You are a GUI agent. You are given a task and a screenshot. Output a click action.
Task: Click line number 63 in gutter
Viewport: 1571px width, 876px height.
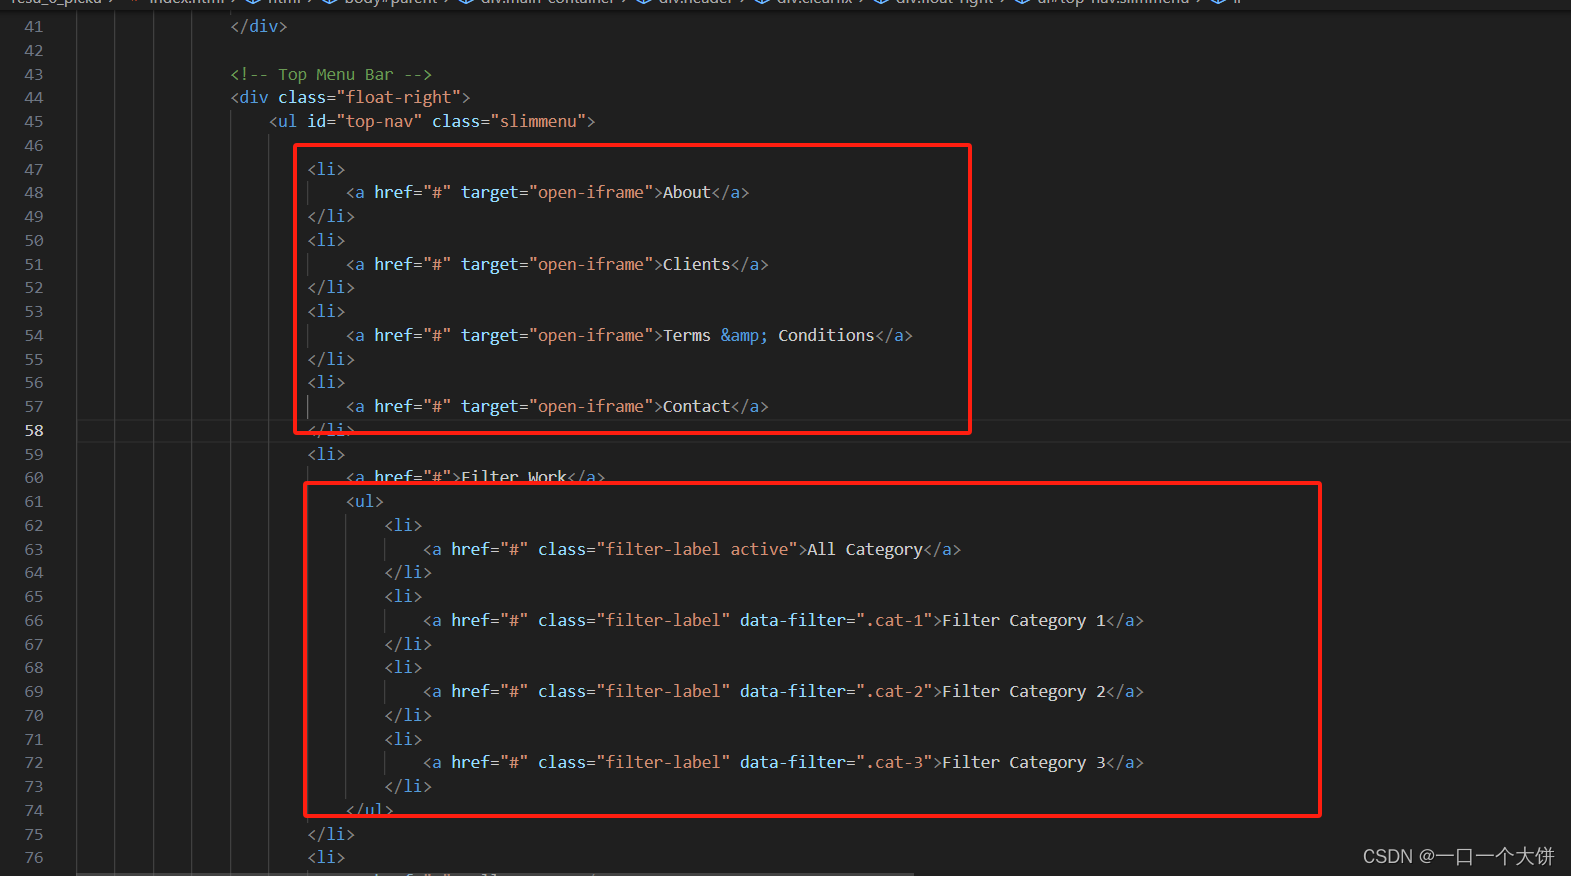34,549
